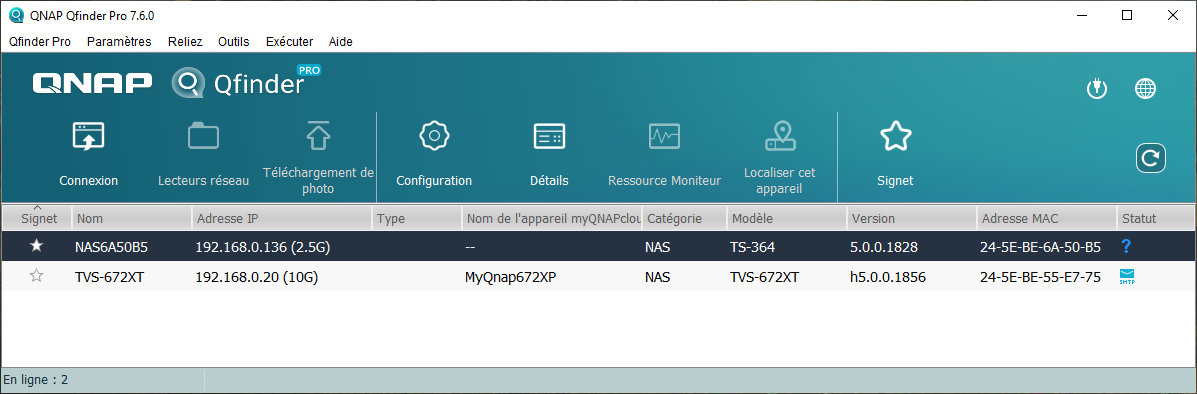Open the Configuration gear icon

(434, 135)
